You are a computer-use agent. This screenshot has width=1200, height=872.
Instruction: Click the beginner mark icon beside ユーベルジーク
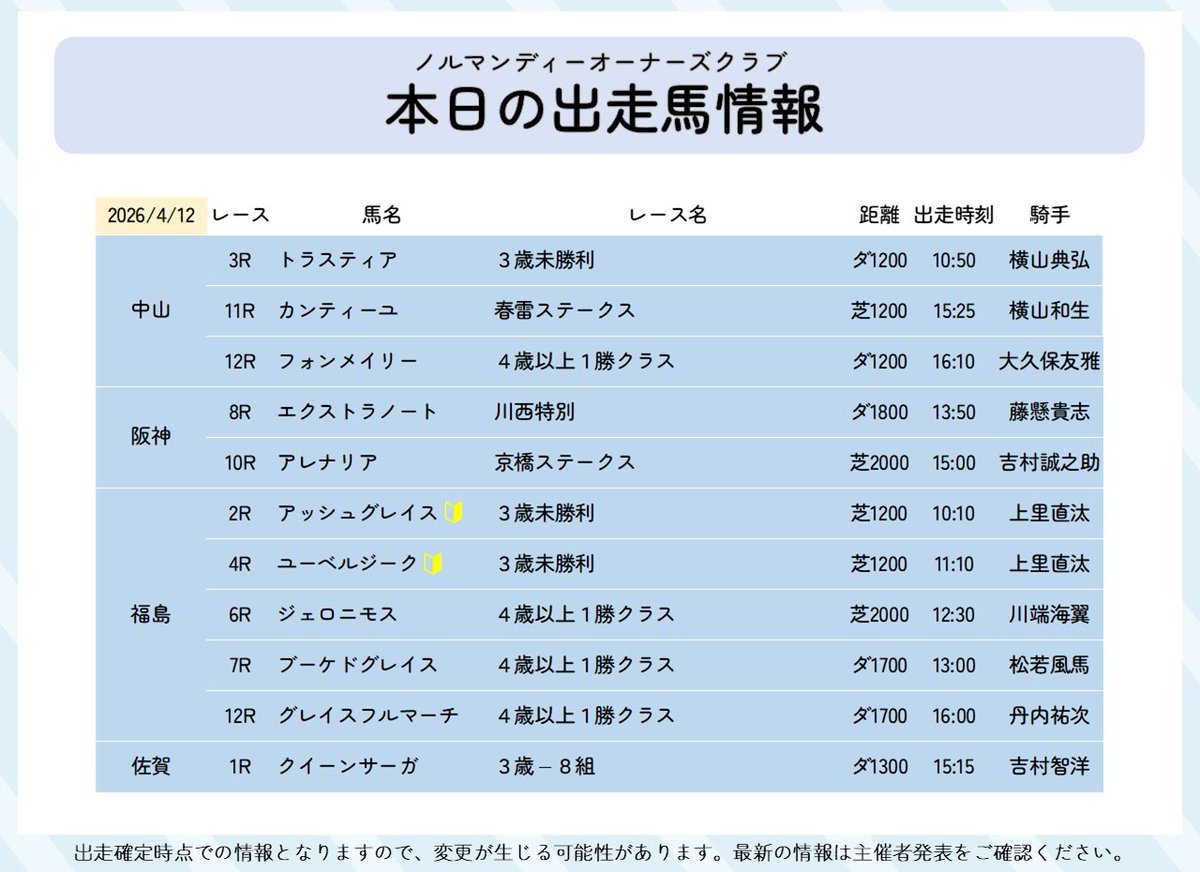coord(433,564)
